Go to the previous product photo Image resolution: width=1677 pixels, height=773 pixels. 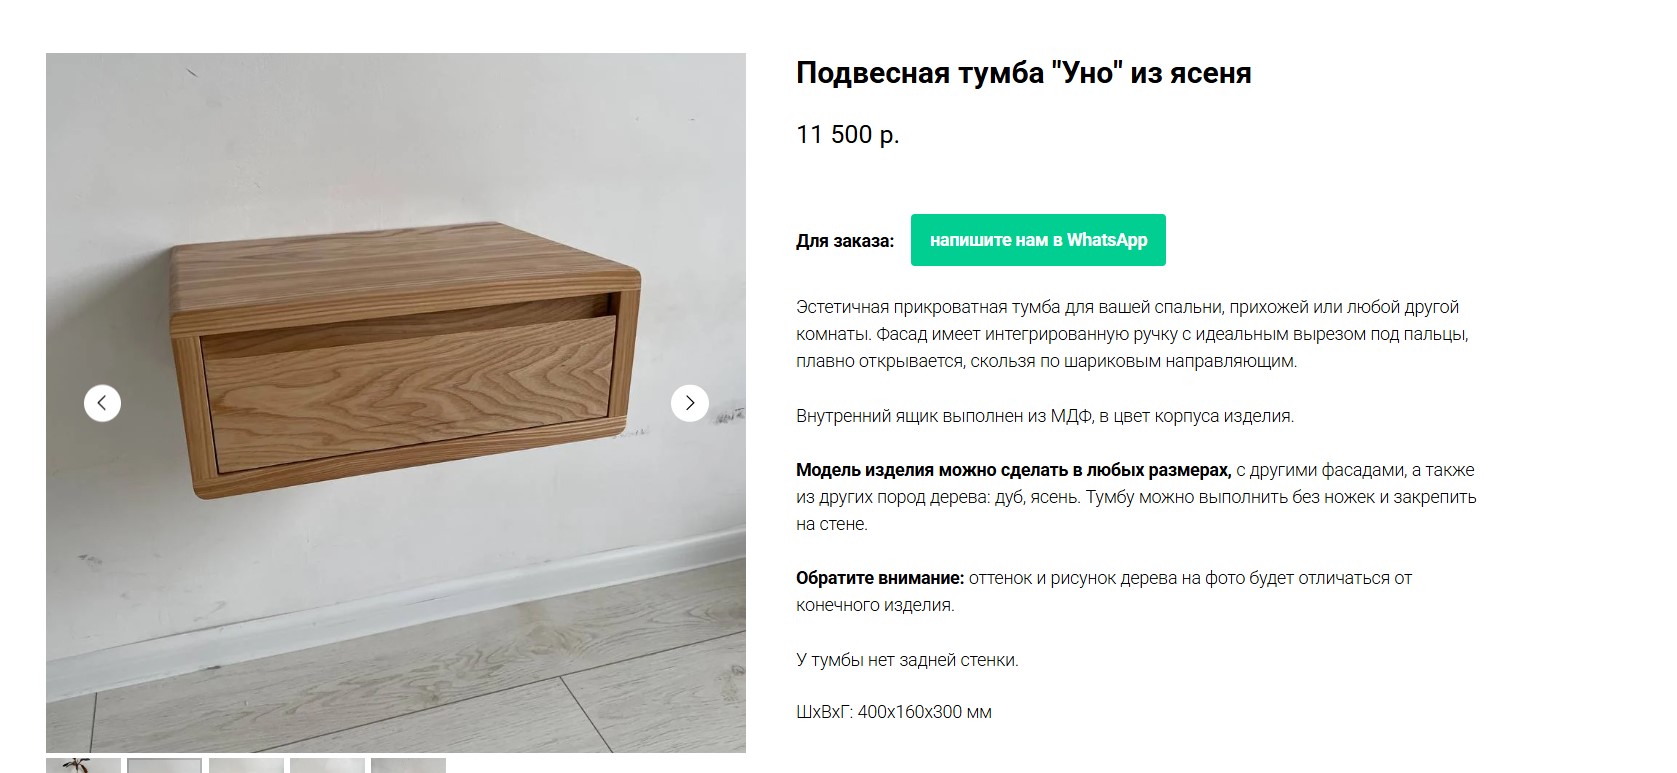point(102,403)
